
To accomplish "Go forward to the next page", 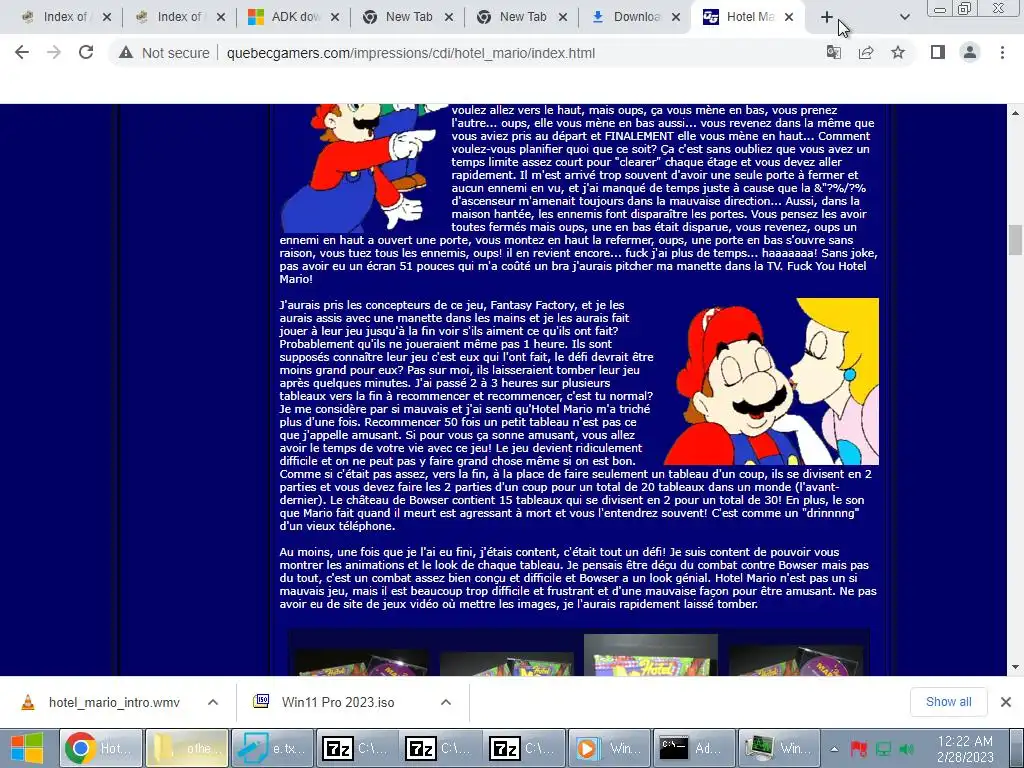I will [54, 52].
